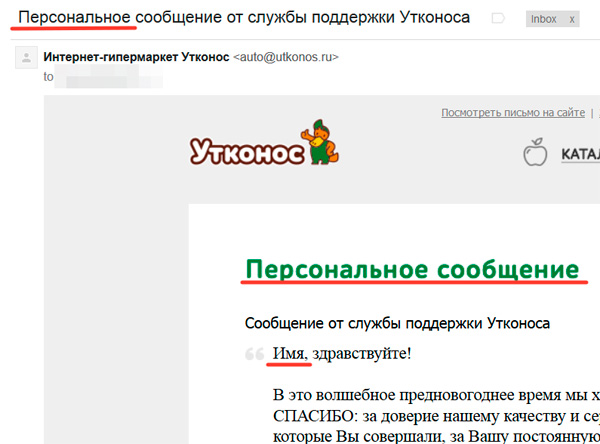Open the Inbox label

click(x=543, y=19)
